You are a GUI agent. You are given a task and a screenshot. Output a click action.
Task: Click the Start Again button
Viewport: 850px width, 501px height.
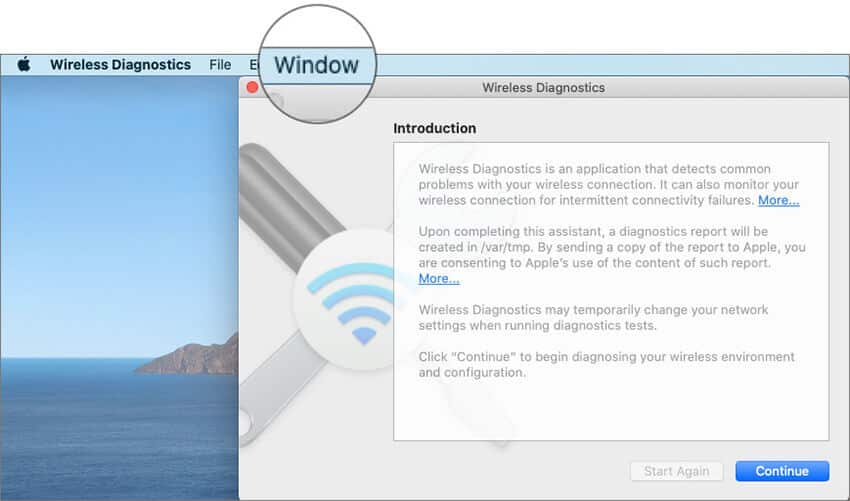pos(677,471)
